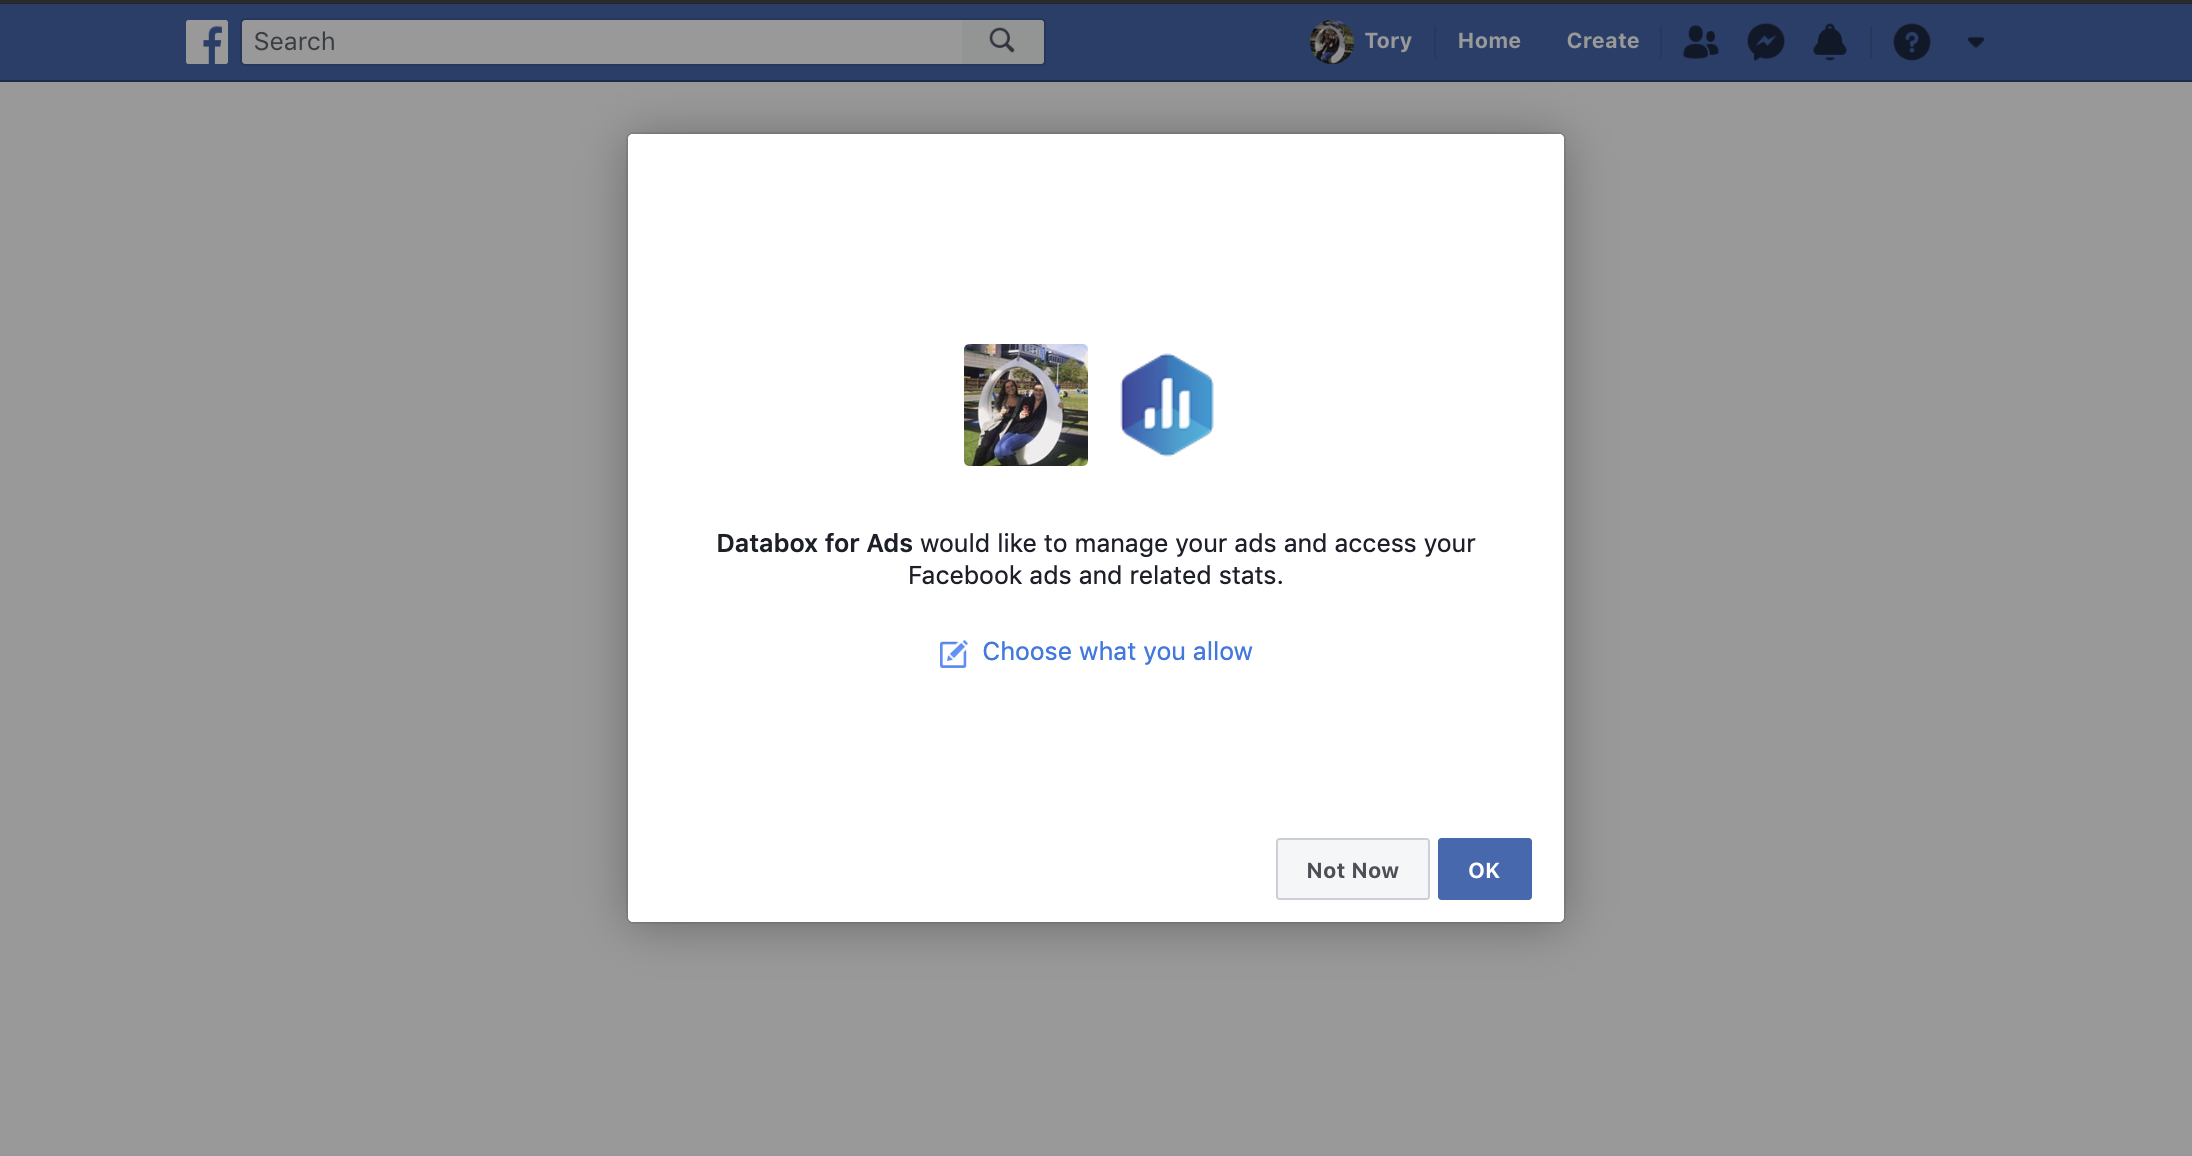Click the Help question mark icon
The image size is (2192, 1156).
pos(1911,41)
